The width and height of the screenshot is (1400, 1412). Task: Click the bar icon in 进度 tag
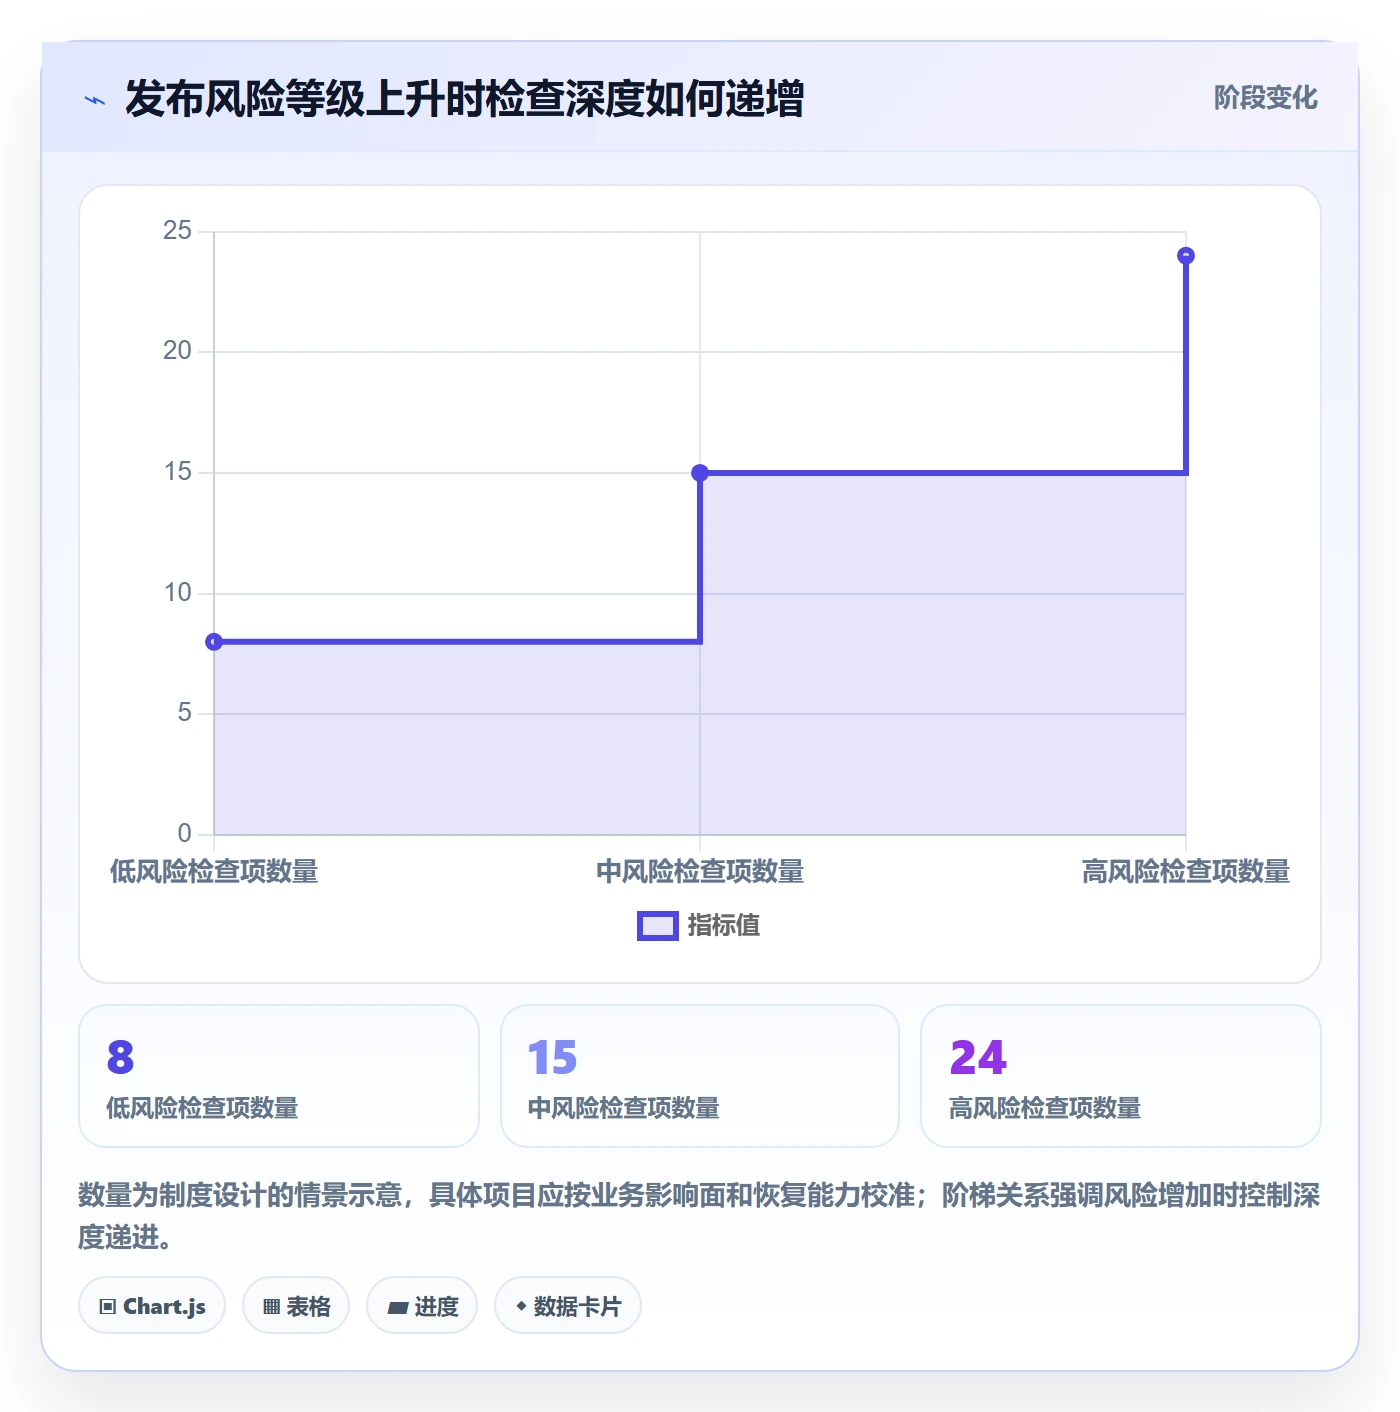397,1307
